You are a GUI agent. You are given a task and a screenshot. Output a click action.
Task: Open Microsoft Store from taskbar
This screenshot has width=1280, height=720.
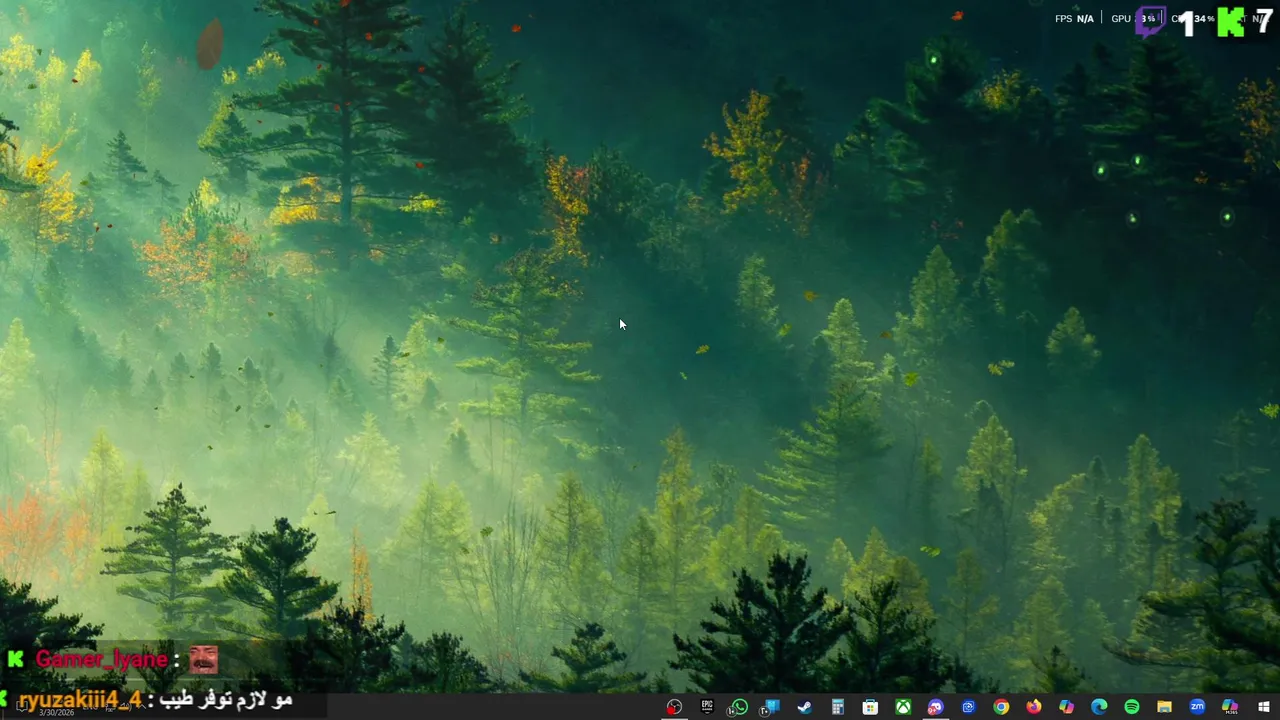coord(870,707)
